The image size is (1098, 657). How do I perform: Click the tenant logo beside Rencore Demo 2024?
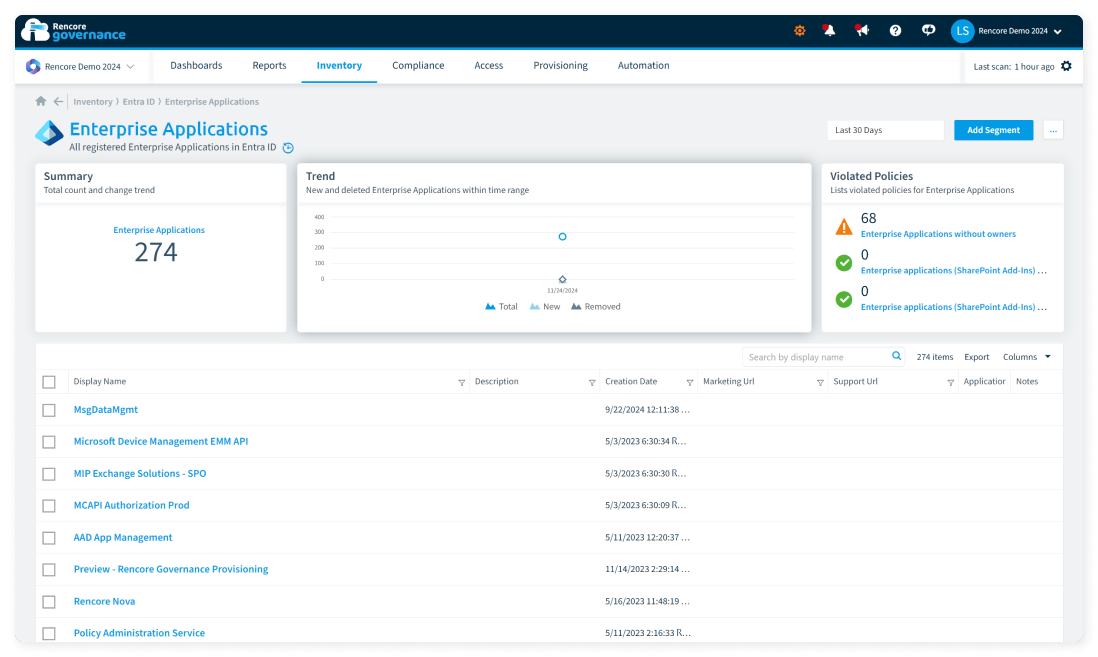[33, 67]
